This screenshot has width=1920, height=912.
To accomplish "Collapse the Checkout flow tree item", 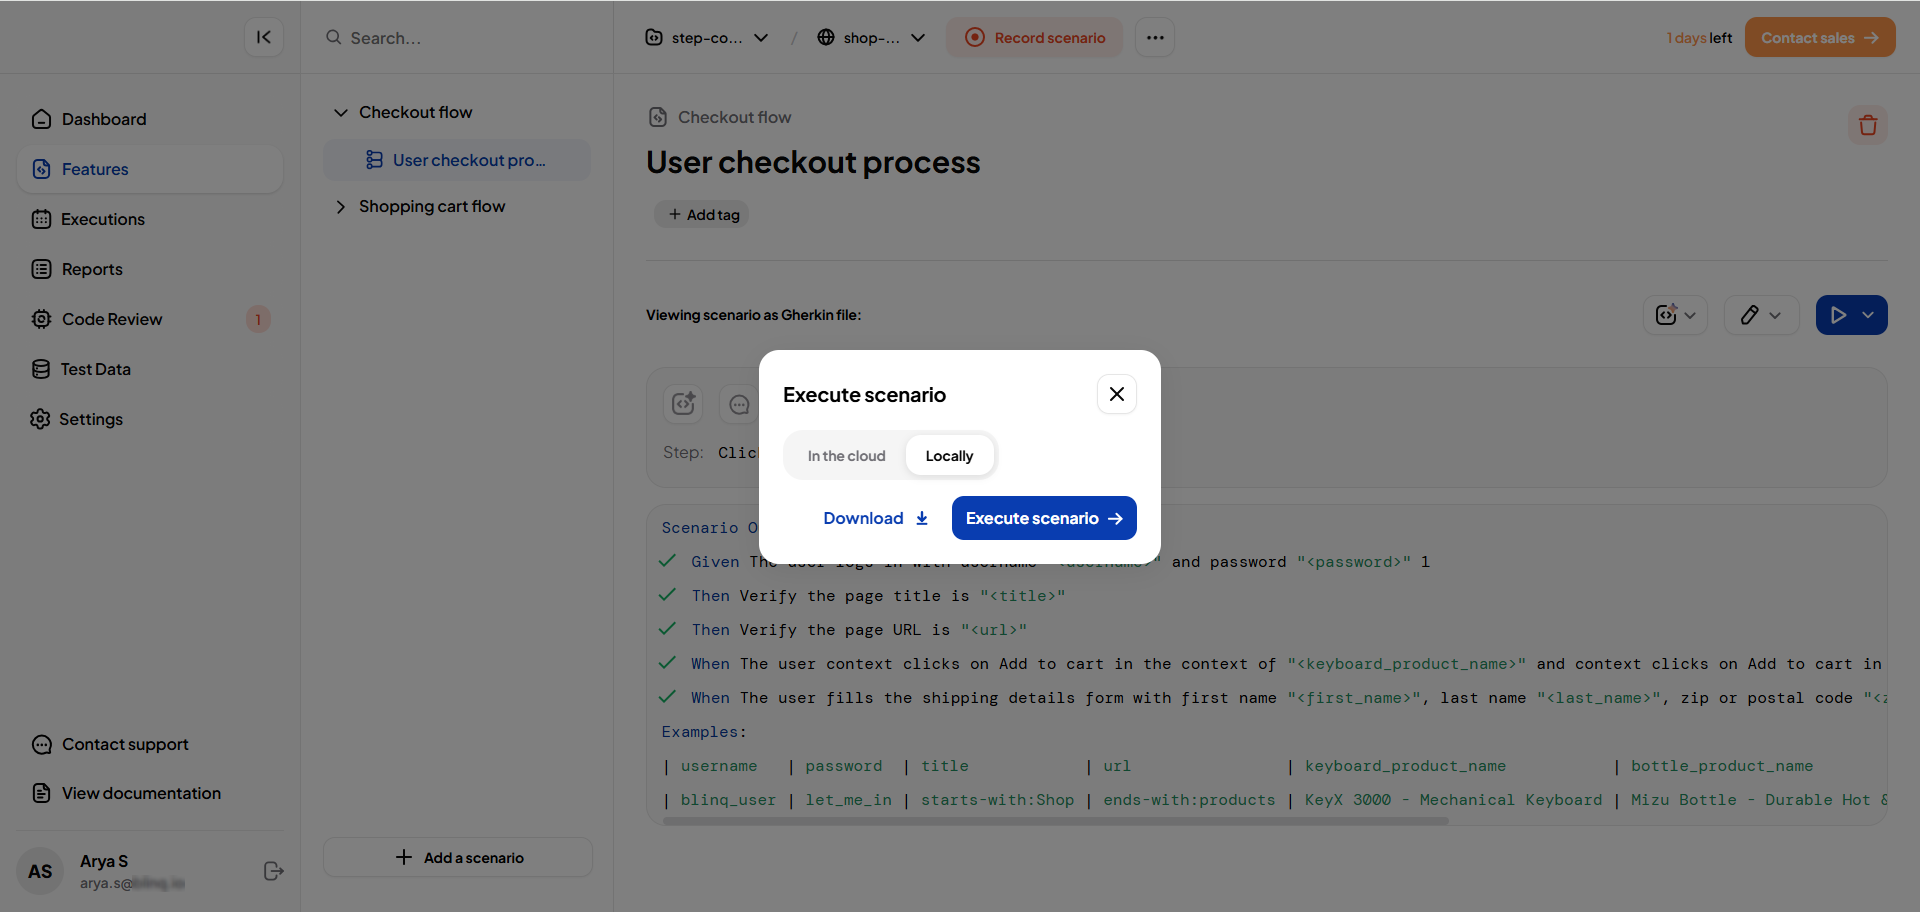I will [x=341, y=113].
